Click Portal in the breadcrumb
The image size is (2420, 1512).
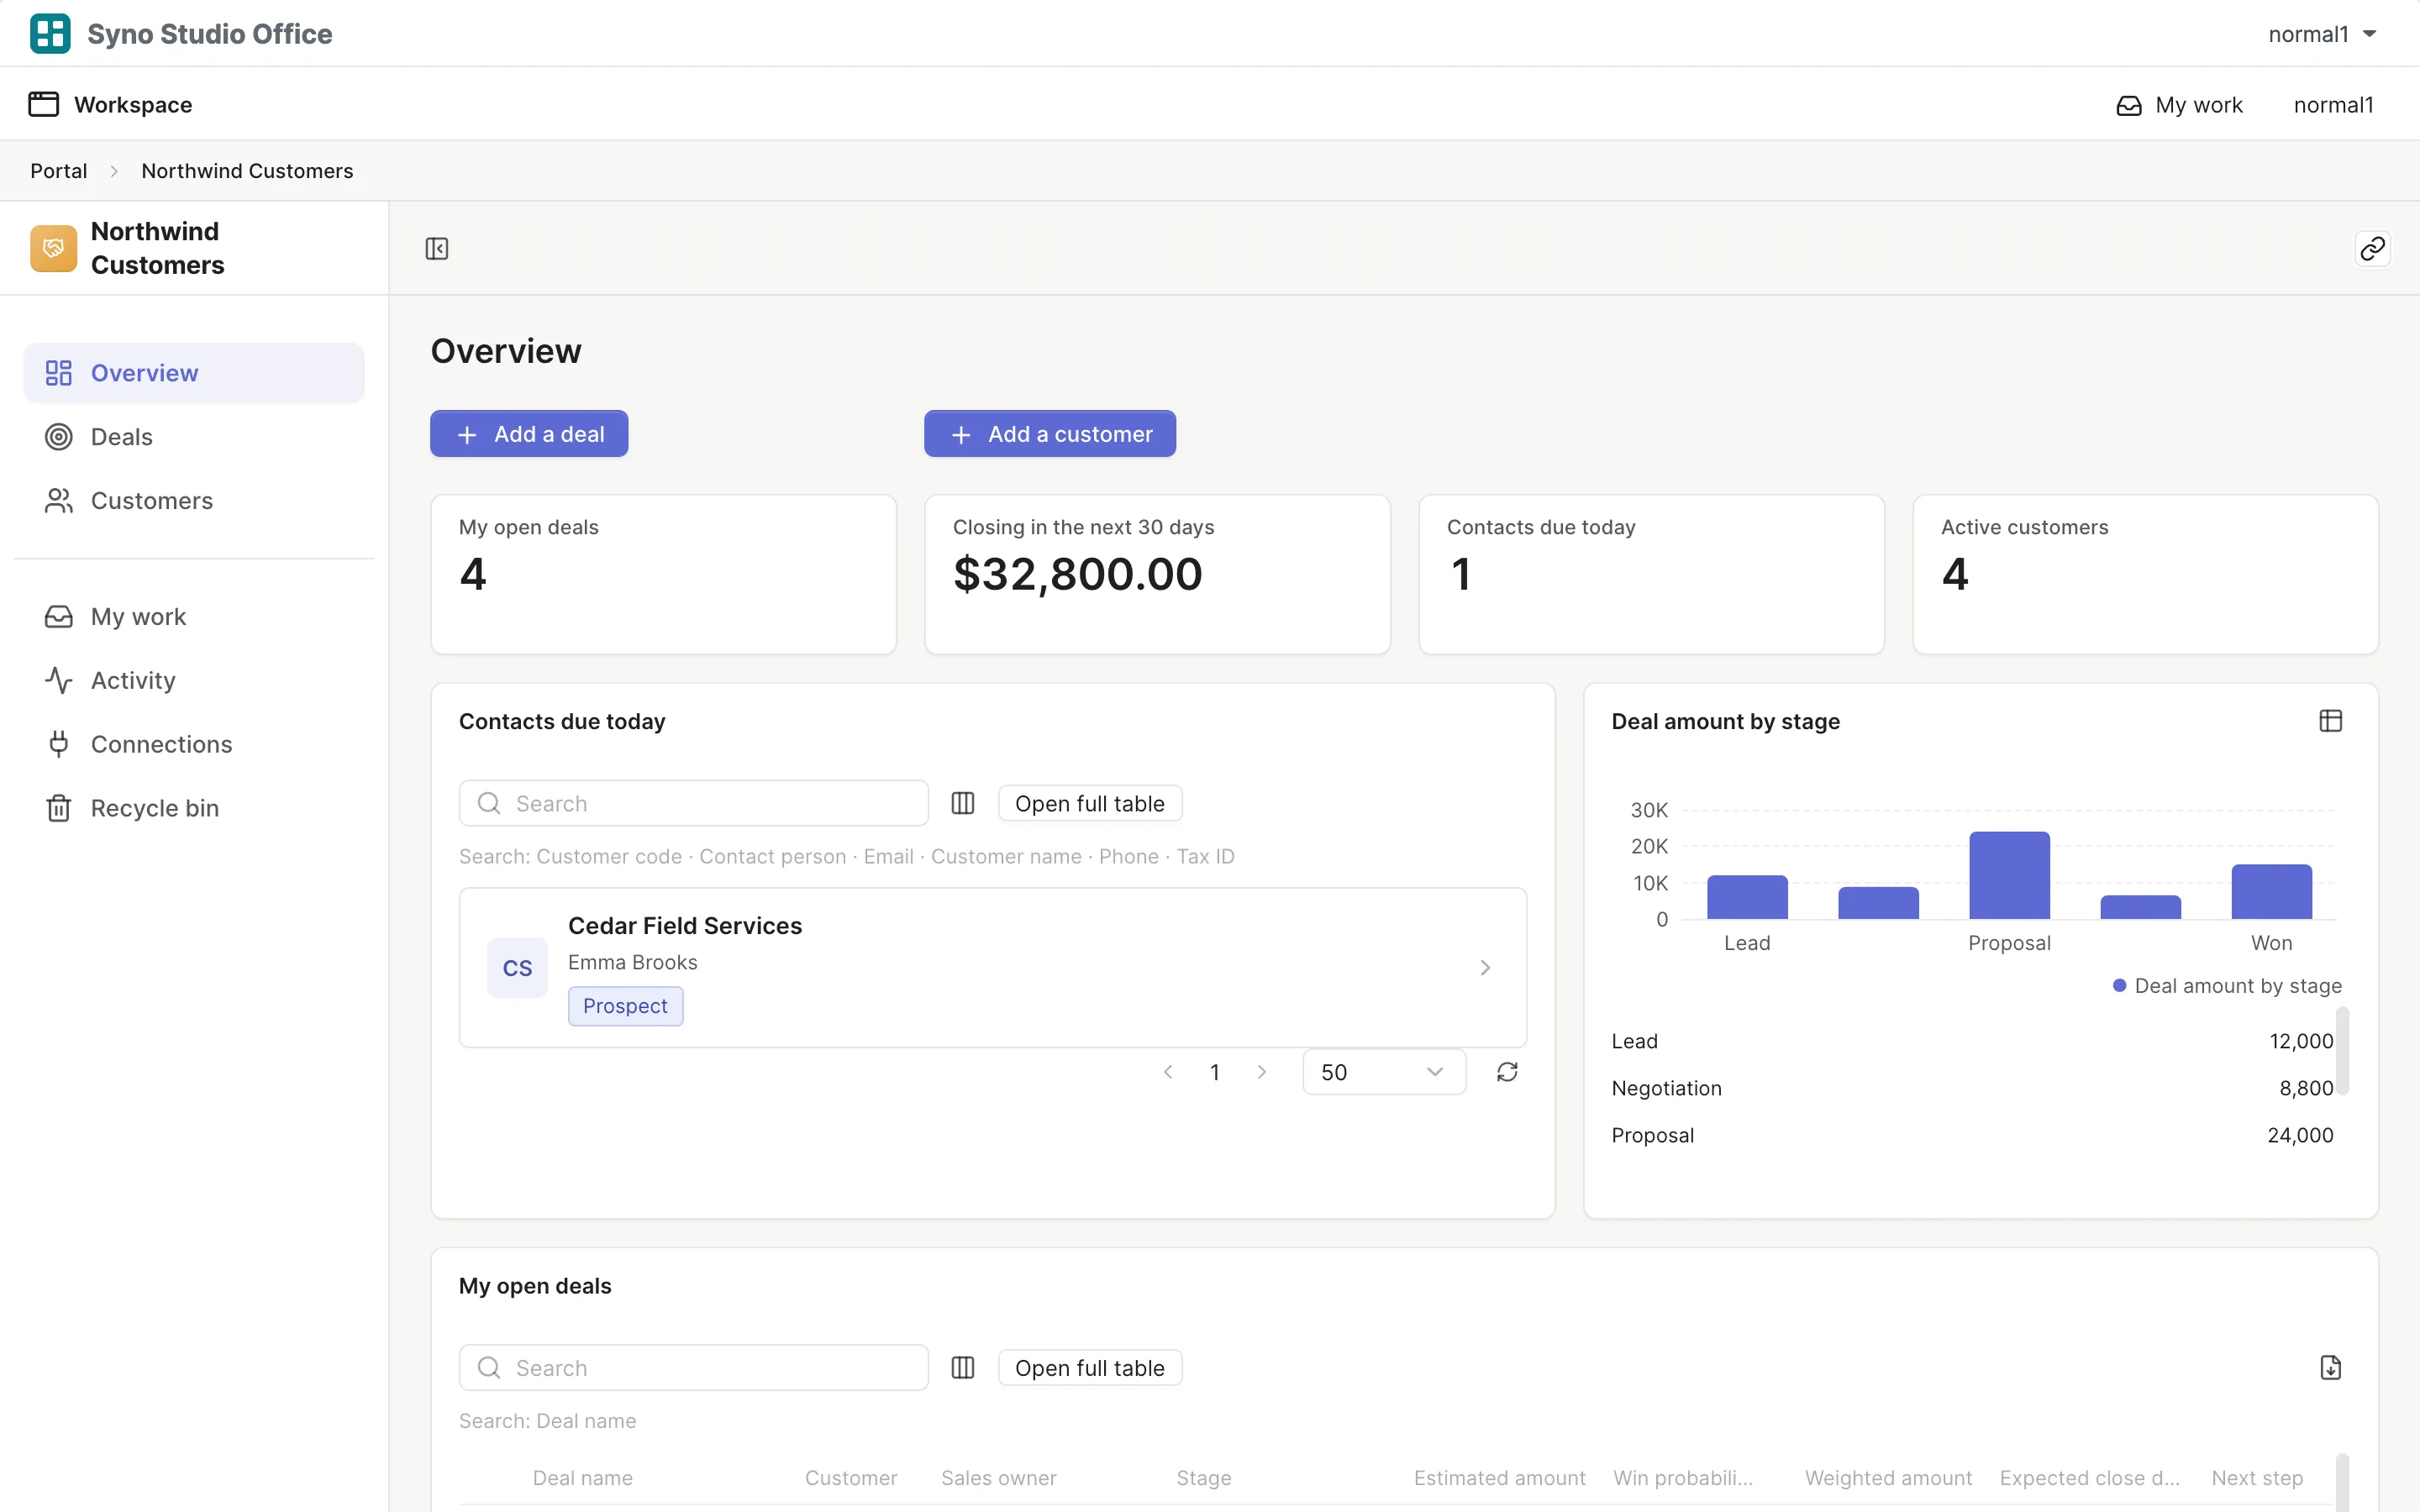point(59,171)
